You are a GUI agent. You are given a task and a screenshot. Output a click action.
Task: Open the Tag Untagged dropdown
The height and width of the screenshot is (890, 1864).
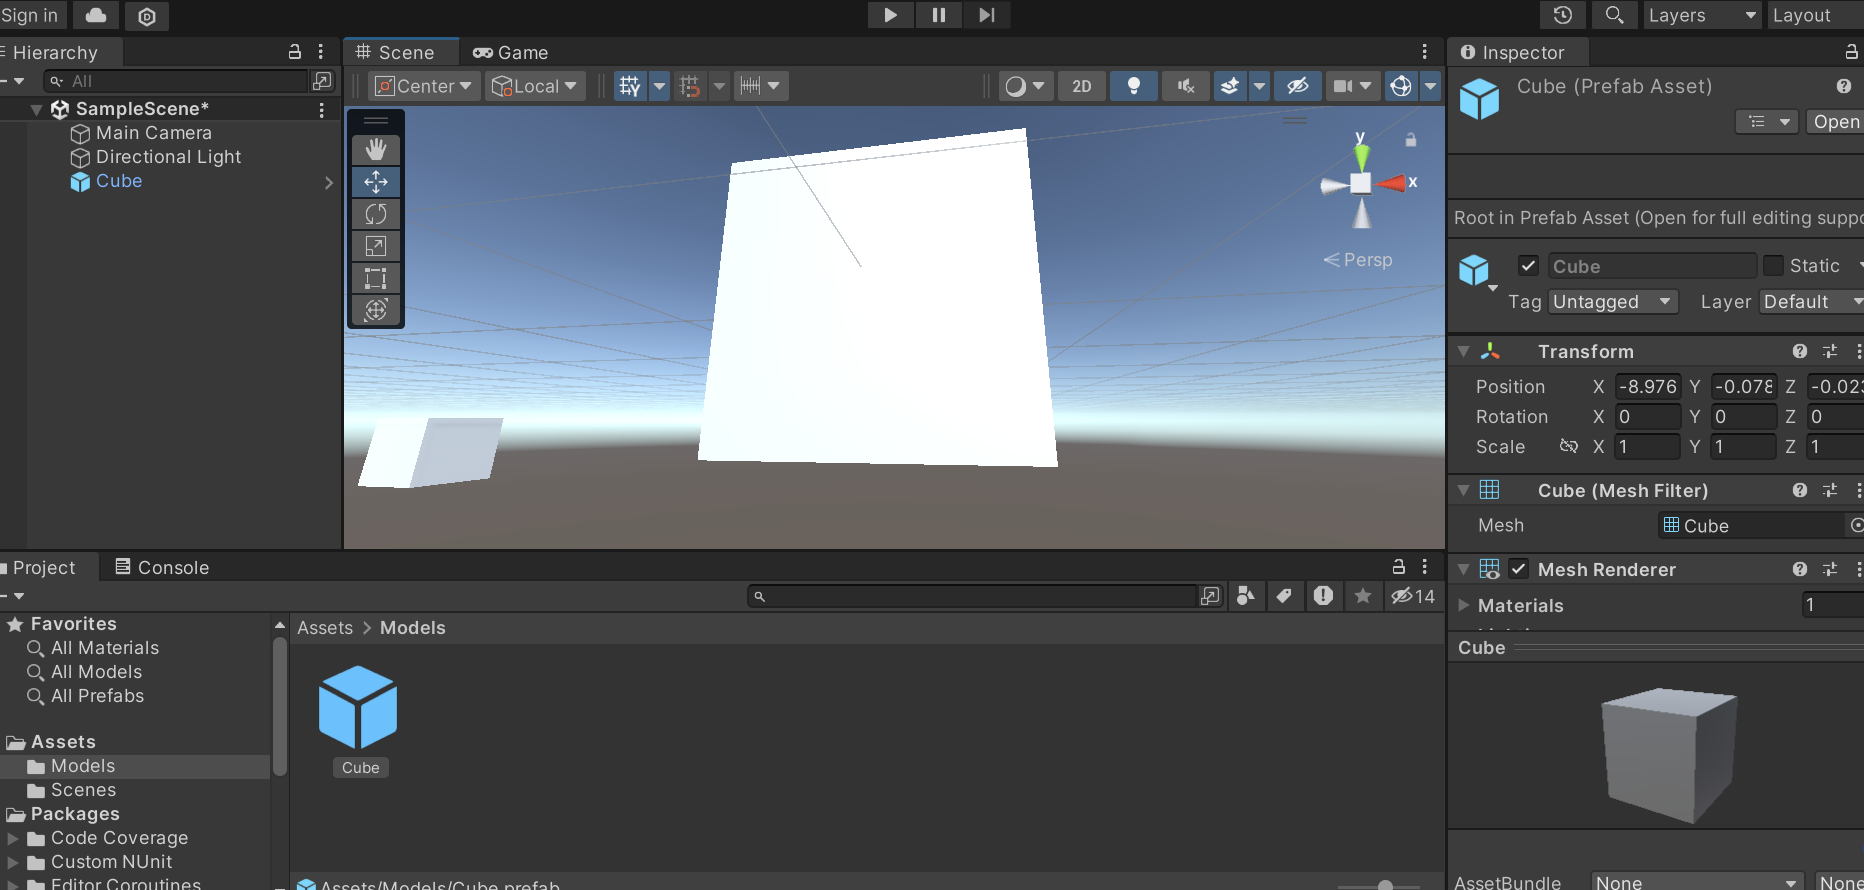[1613, 302]
